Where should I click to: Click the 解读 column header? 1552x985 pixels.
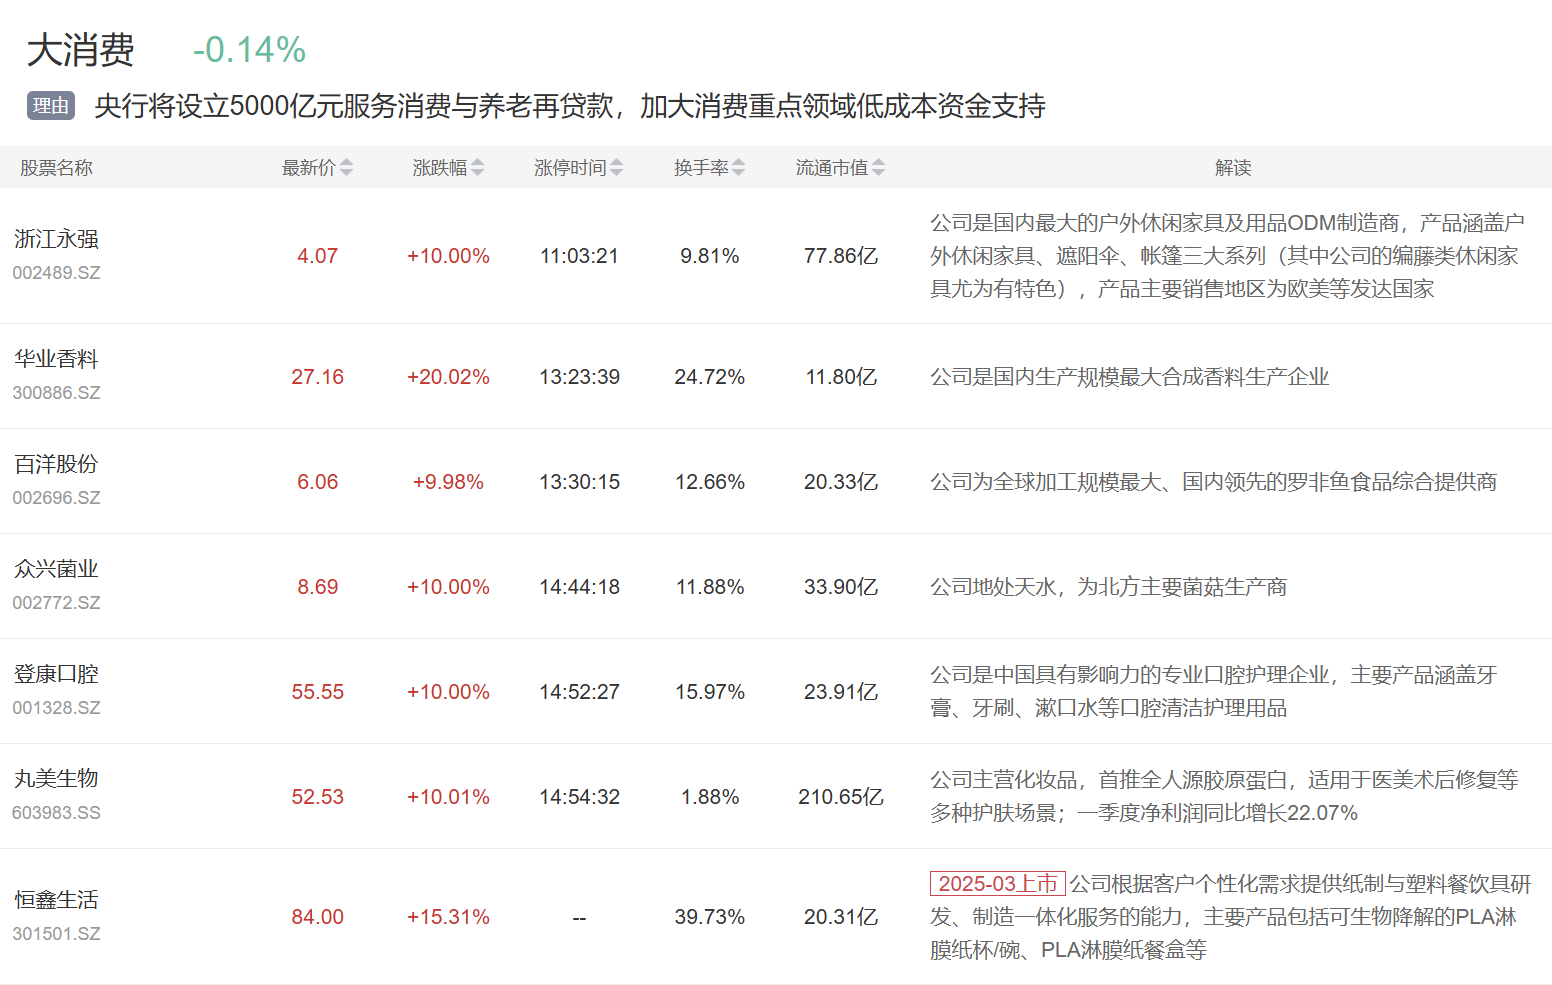click(1233, 168)
